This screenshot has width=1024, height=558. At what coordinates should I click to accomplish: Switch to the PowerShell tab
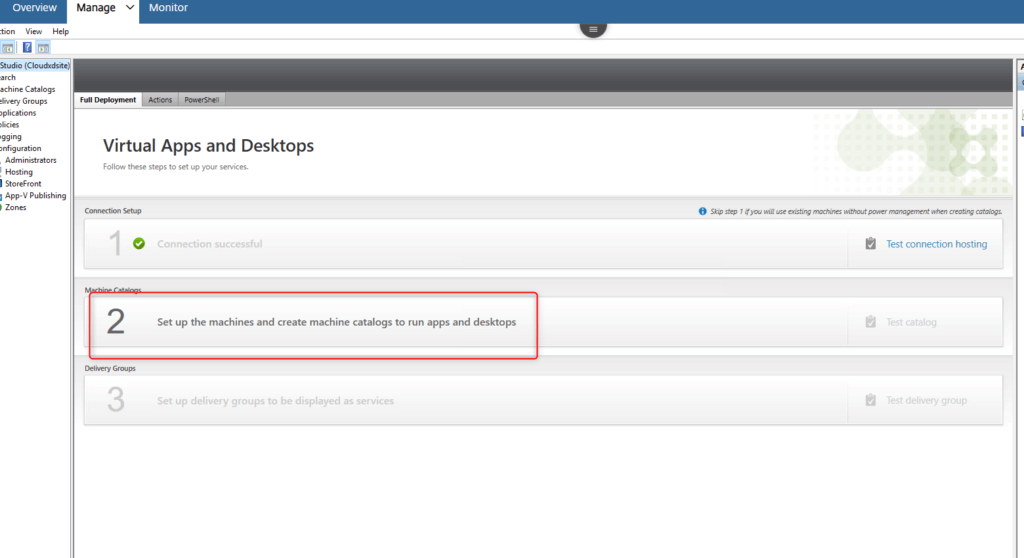(201, 100)
